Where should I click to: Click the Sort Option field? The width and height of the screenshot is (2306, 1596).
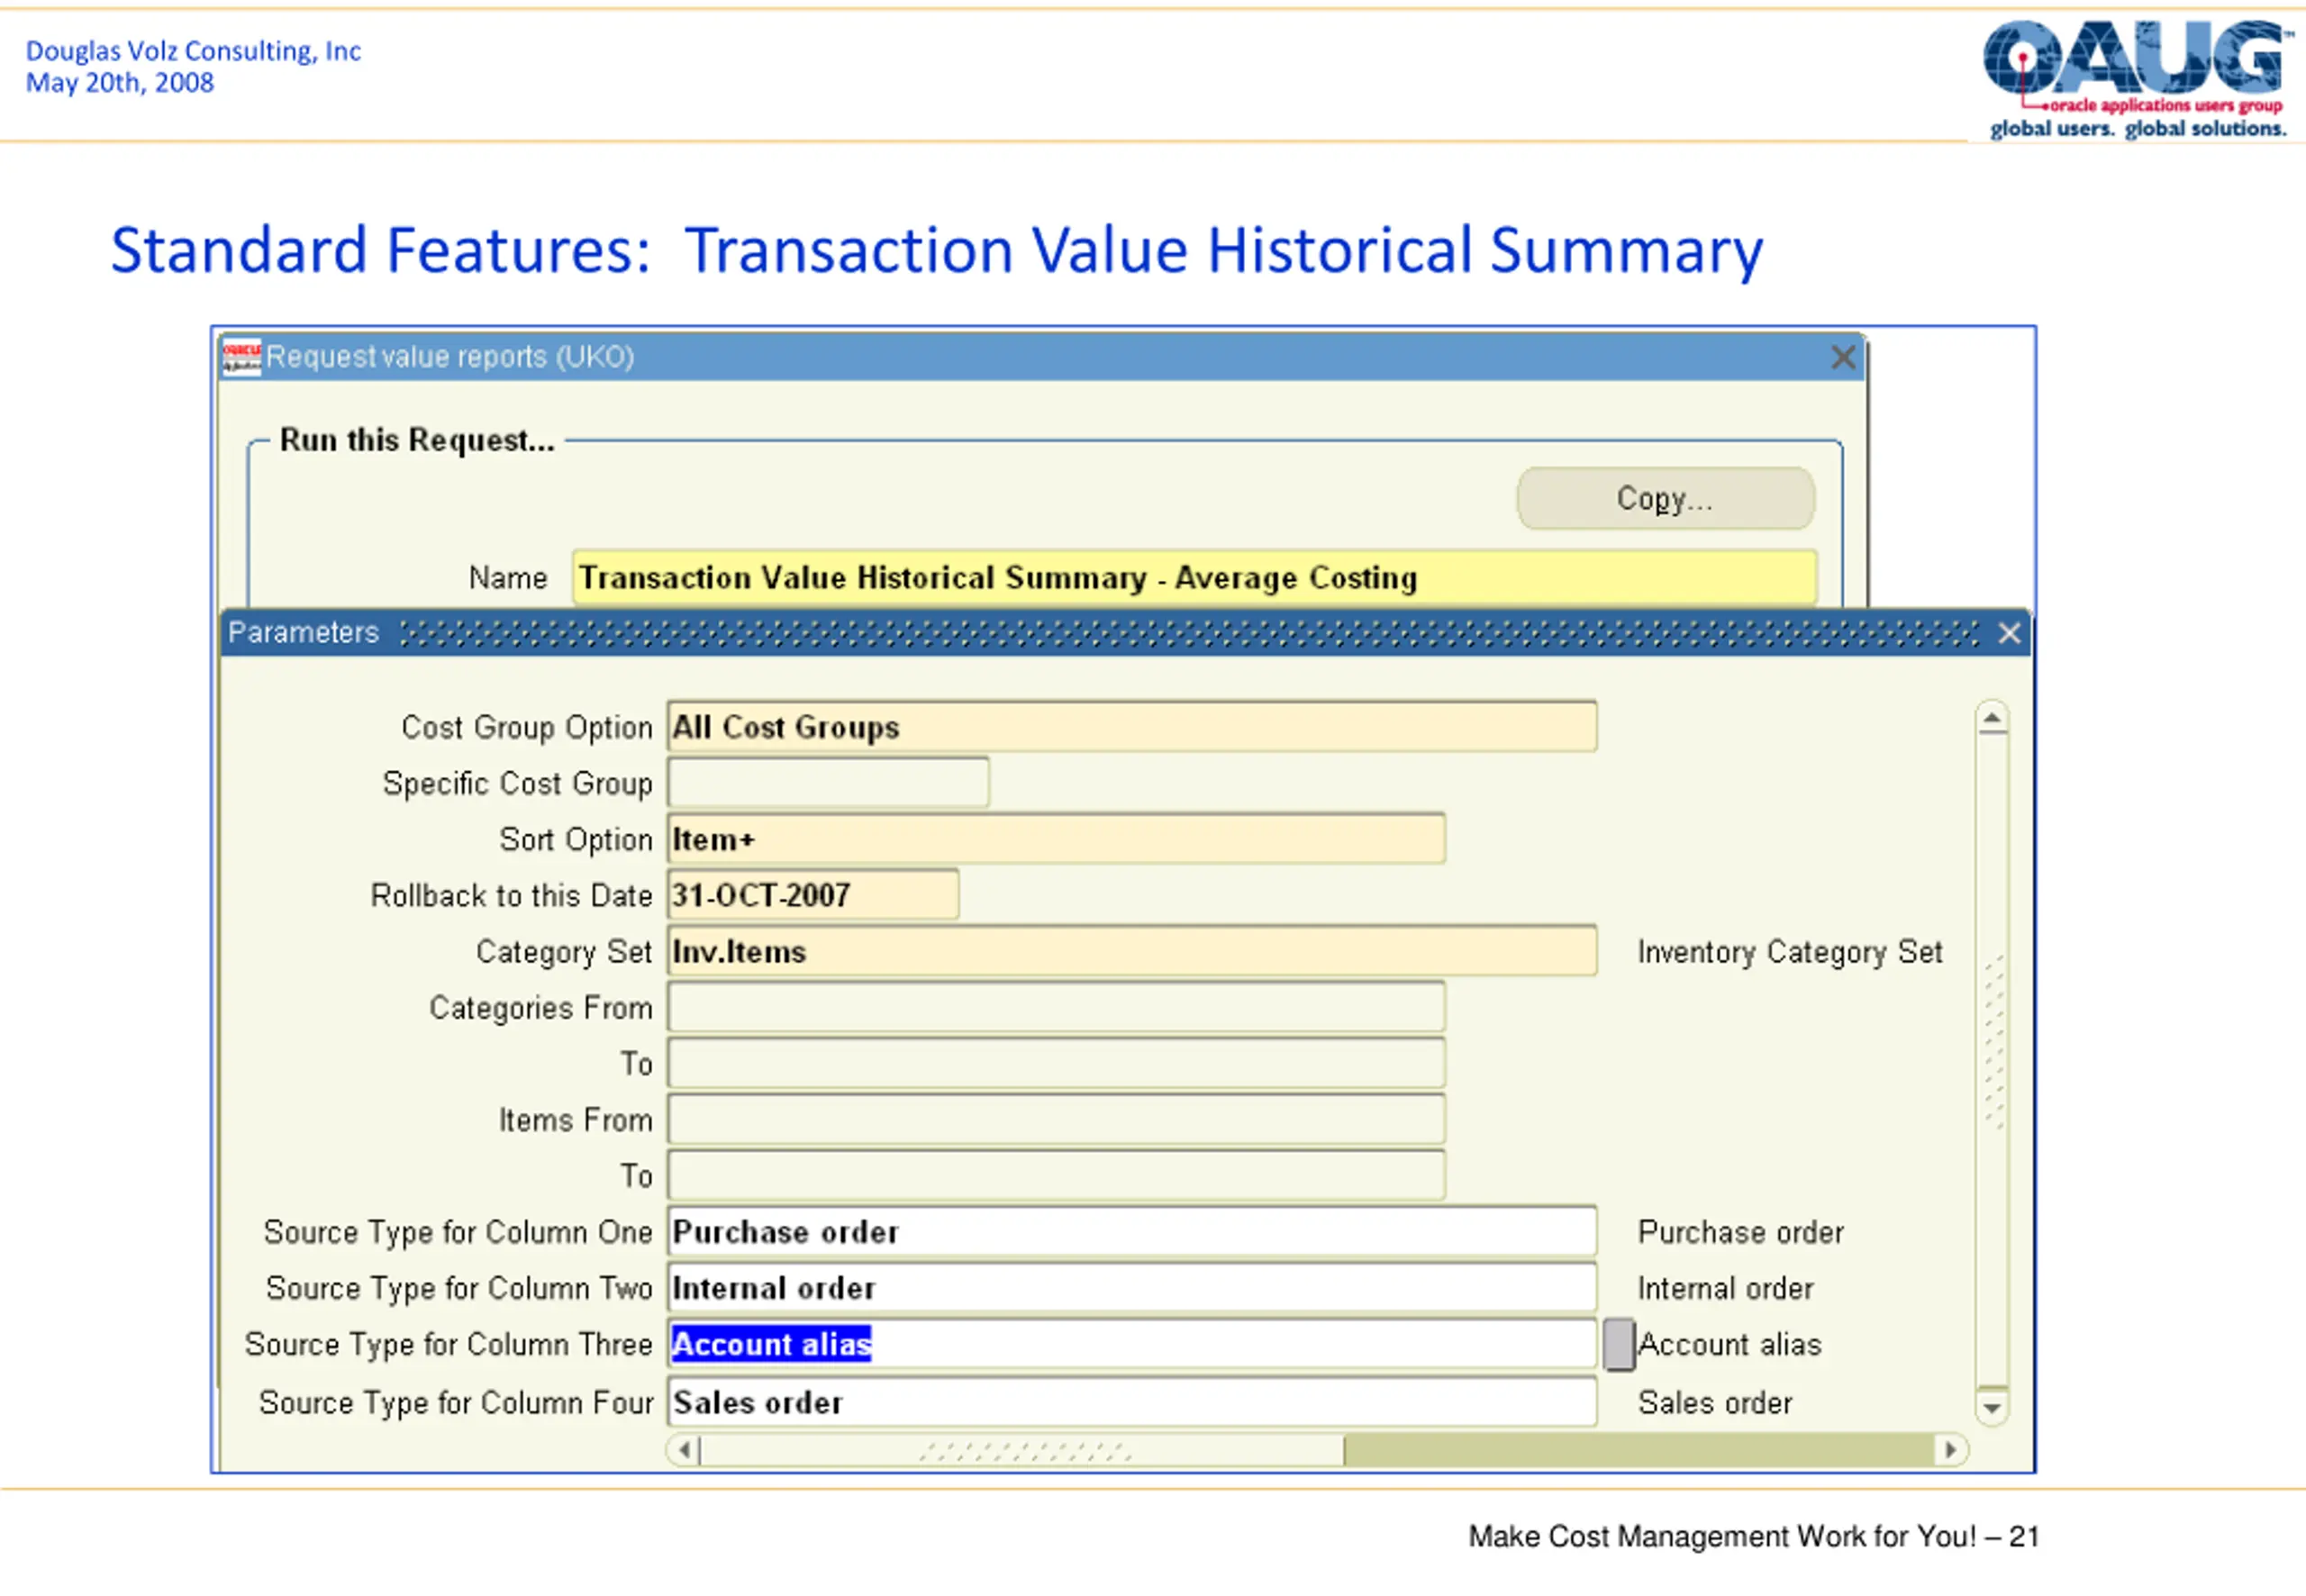(x=1056, y=839)
